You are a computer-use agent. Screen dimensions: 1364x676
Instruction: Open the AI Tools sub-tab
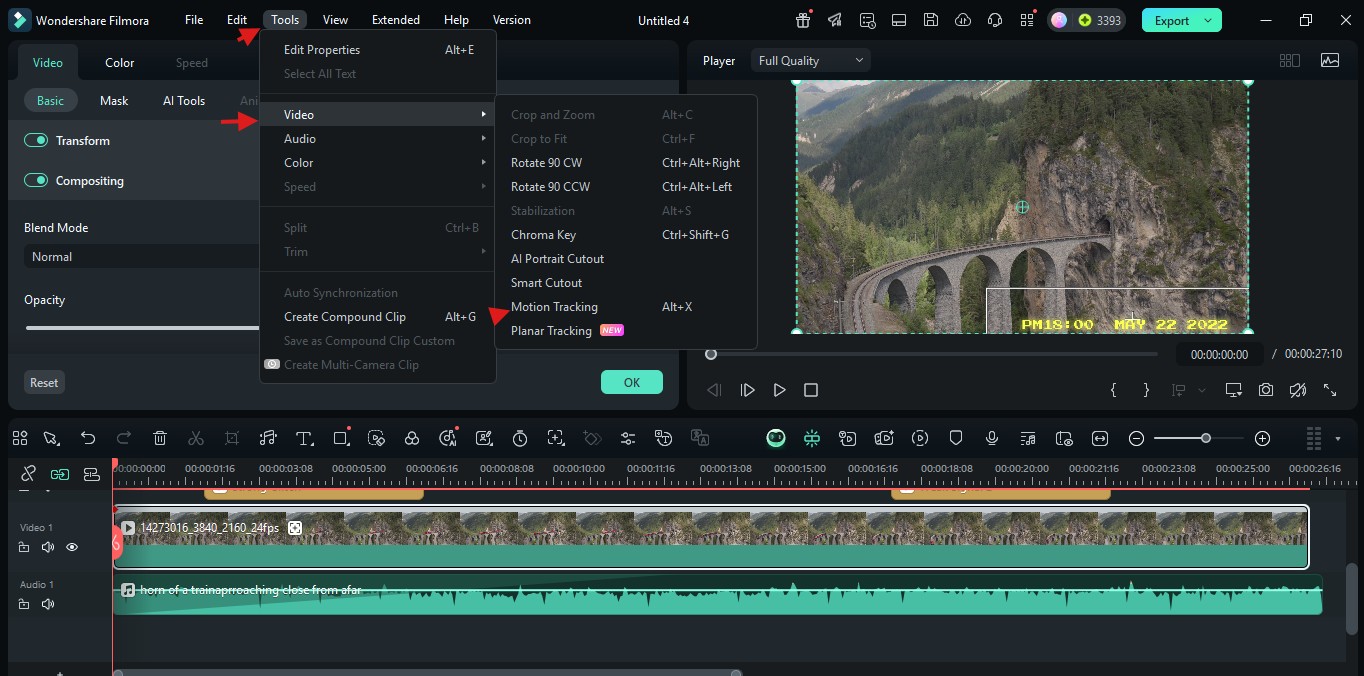[x=184, y=101]
